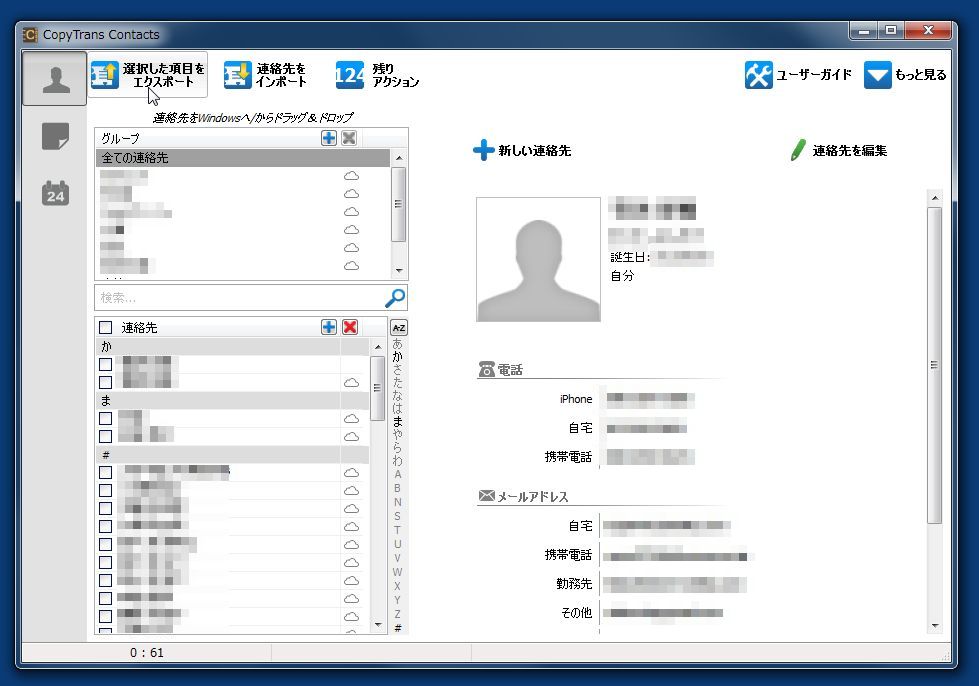Jump to letter N in the alphabet index
This screenshot has height=686, width=979.
pos(398,502)
